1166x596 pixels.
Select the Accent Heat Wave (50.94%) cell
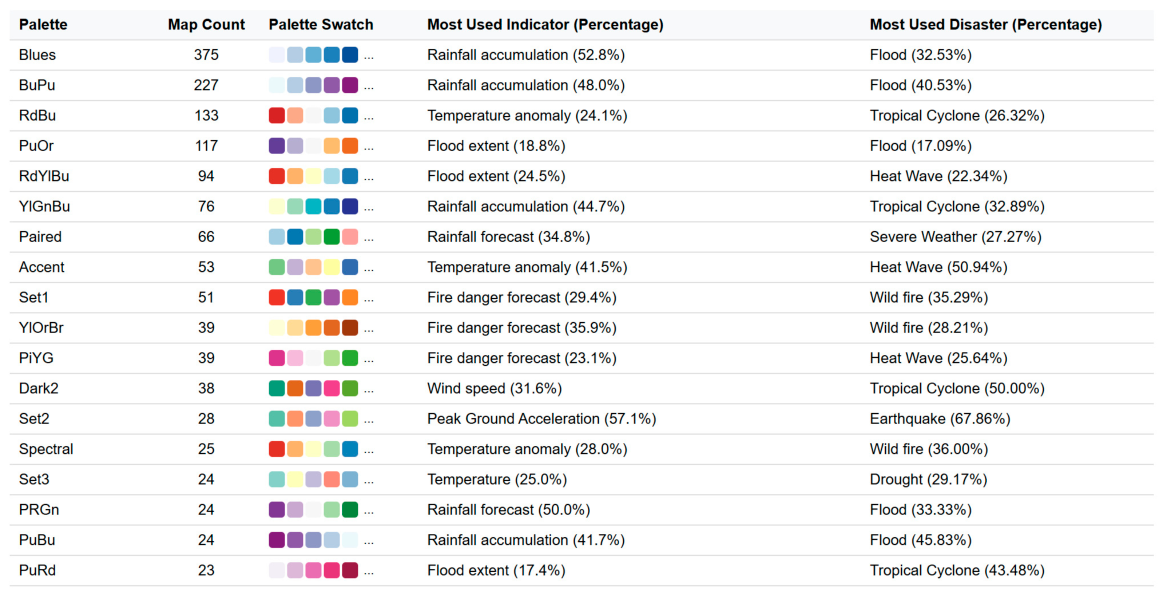938,267
